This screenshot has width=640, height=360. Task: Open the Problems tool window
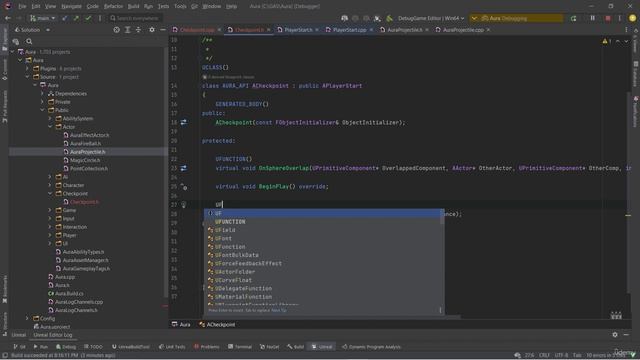[207, 347]
